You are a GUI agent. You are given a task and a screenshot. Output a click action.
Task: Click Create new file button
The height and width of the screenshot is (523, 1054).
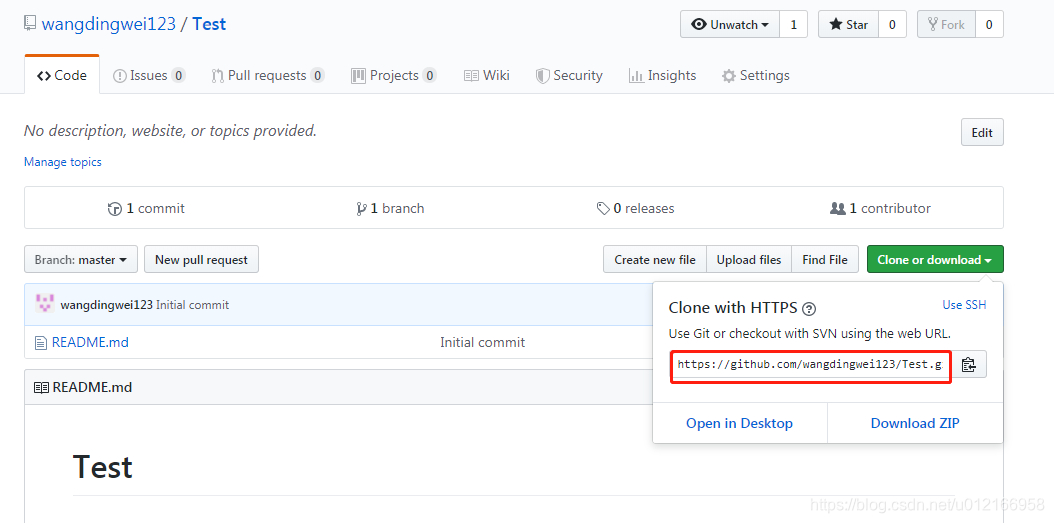655,259
